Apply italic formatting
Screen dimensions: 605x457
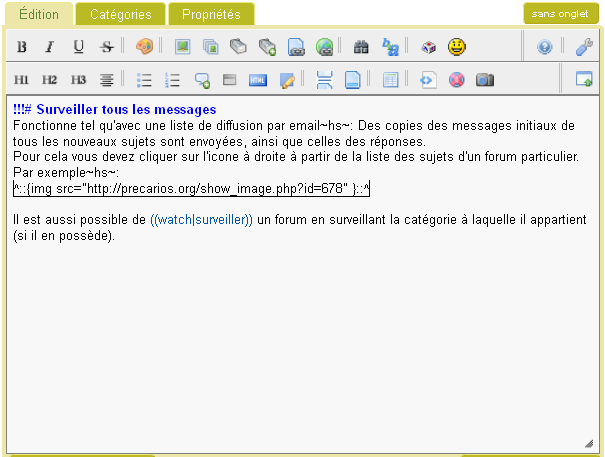point(49,47)
